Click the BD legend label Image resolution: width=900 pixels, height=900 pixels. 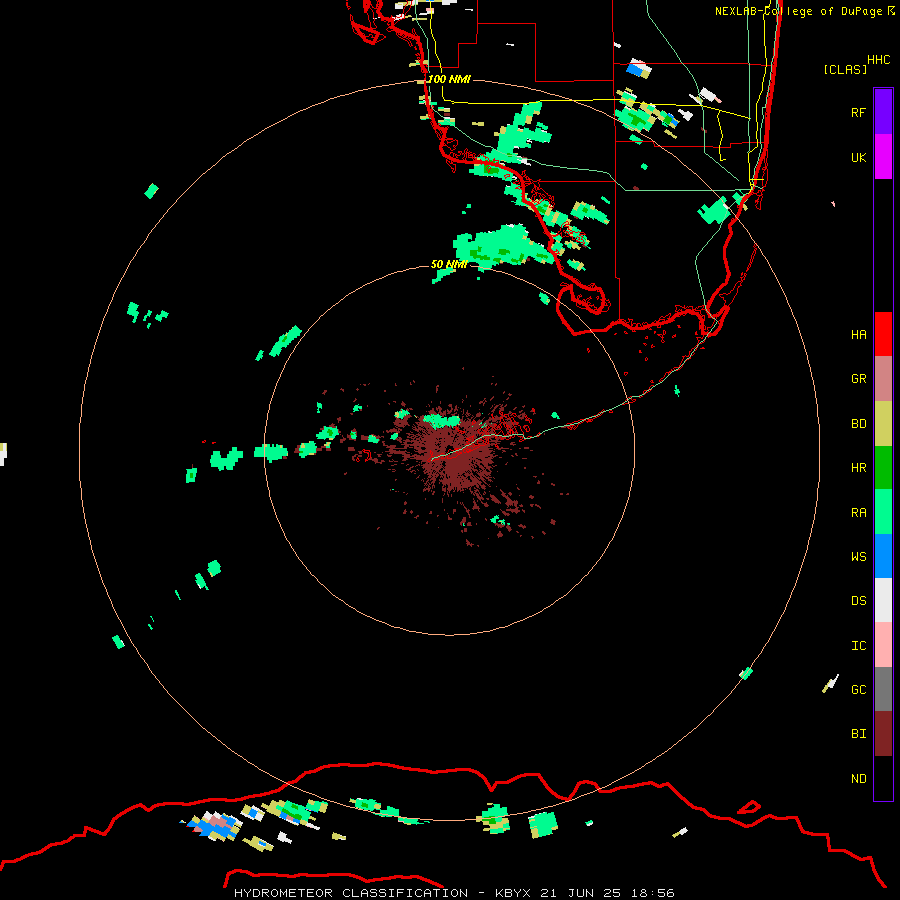point(858,424)
